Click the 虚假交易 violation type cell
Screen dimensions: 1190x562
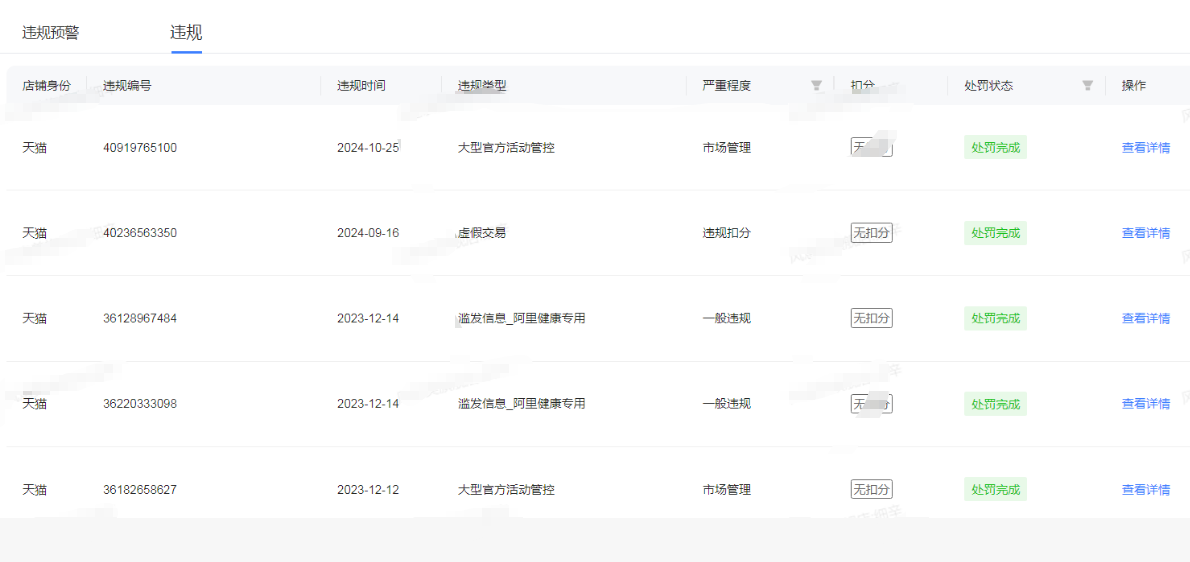coord(482,233)
